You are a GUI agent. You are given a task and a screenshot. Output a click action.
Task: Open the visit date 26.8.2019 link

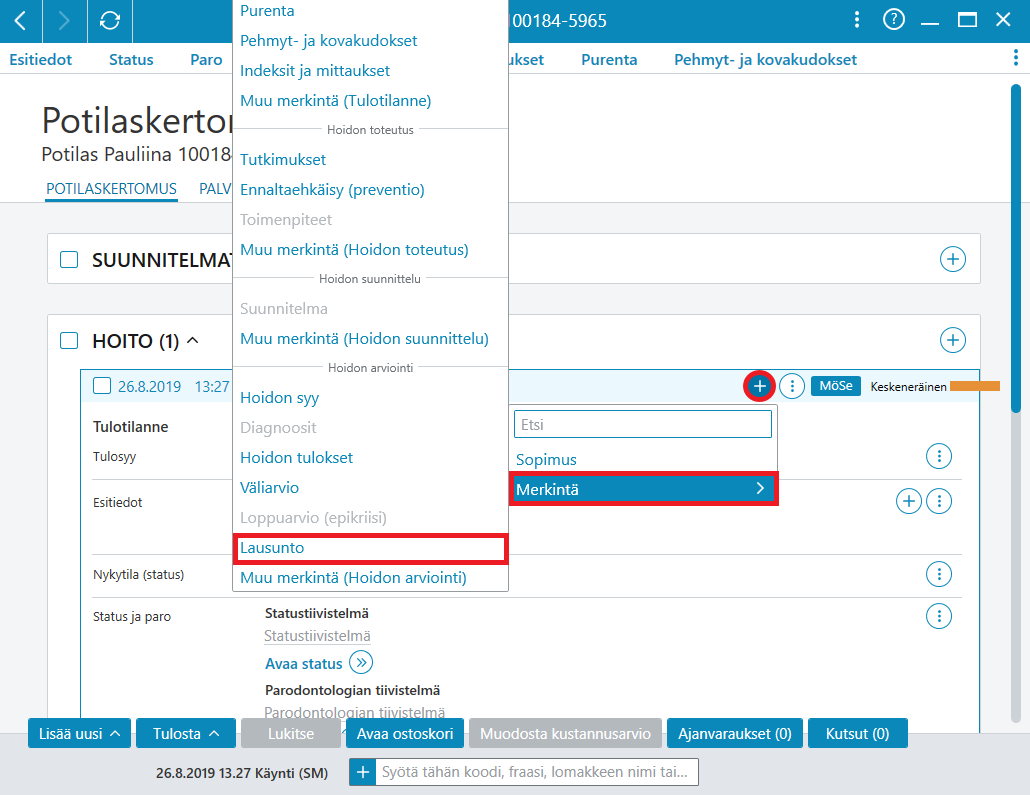tap(150, 386)
